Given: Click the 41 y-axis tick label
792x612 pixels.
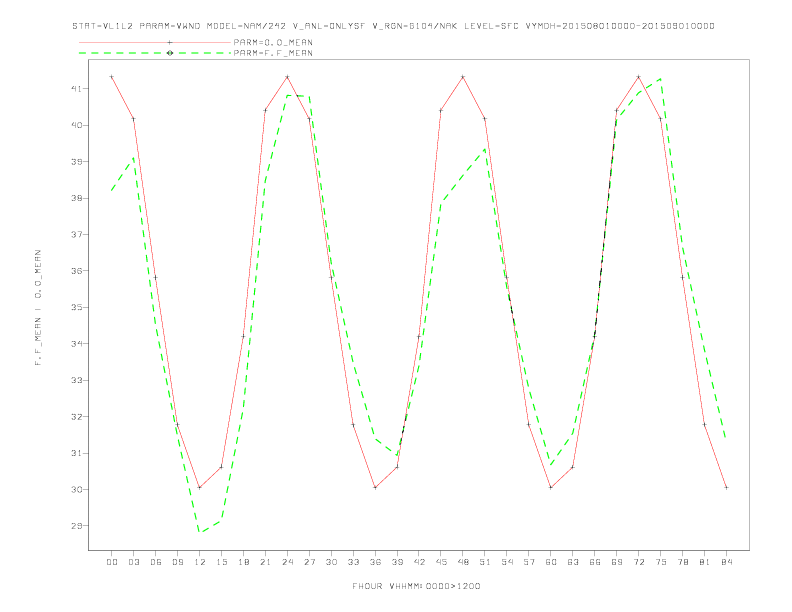Looking at the screenshot, I should click(76, 88).
